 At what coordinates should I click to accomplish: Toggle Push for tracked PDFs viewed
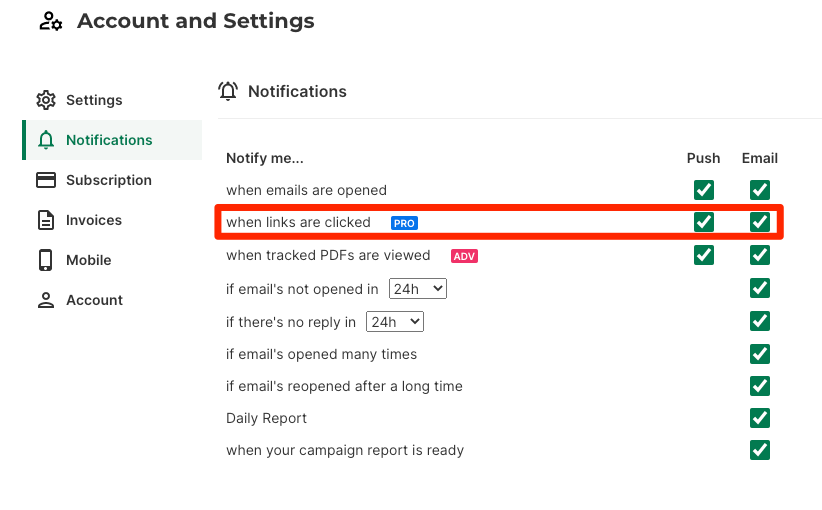click(x=704, y=255)
